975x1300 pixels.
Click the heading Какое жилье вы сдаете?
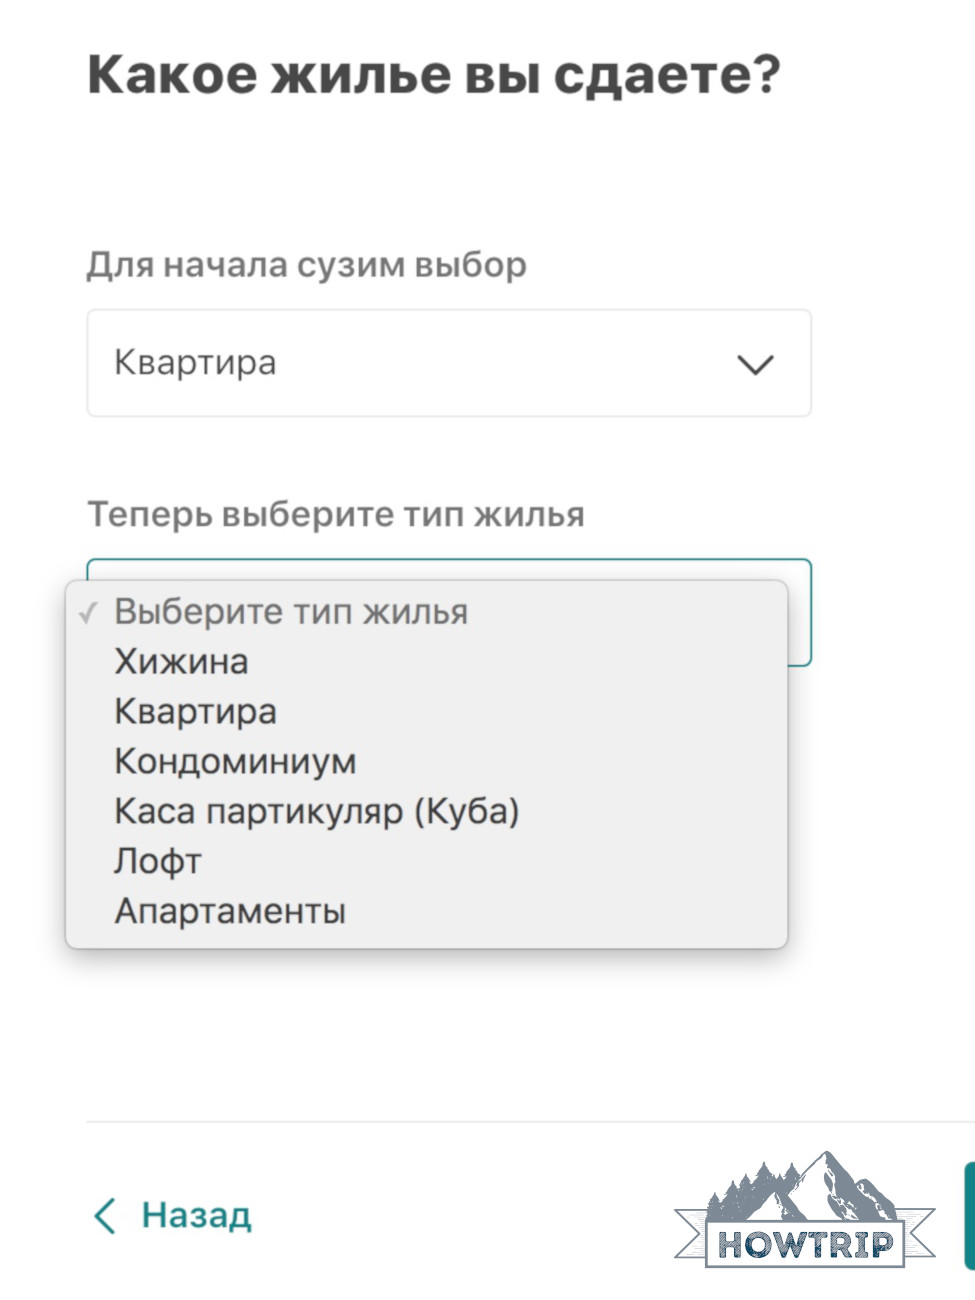[433, 76]
